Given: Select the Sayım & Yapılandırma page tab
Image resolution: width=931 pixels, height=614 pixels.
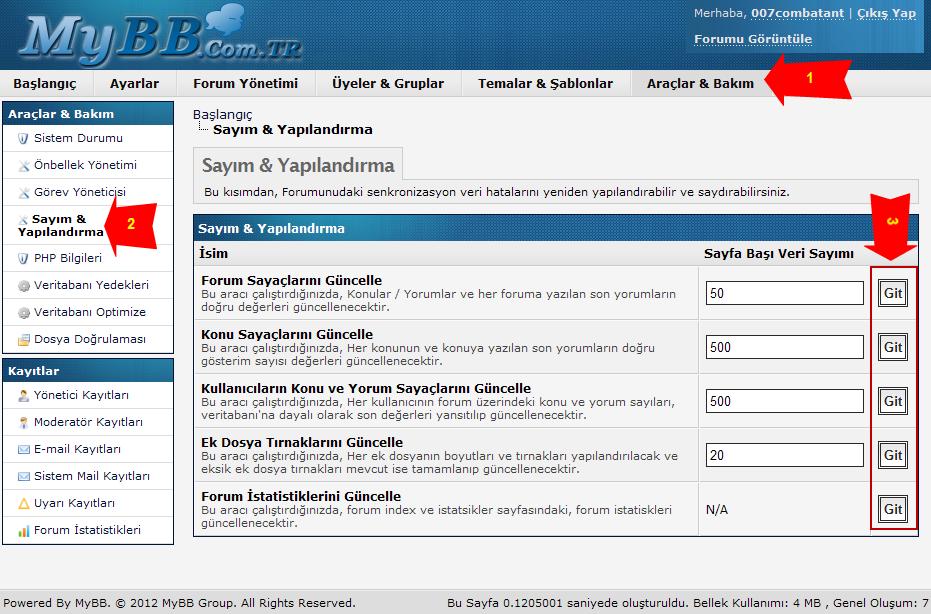Looking at the screenshot, I should click(x=298, y=164).
